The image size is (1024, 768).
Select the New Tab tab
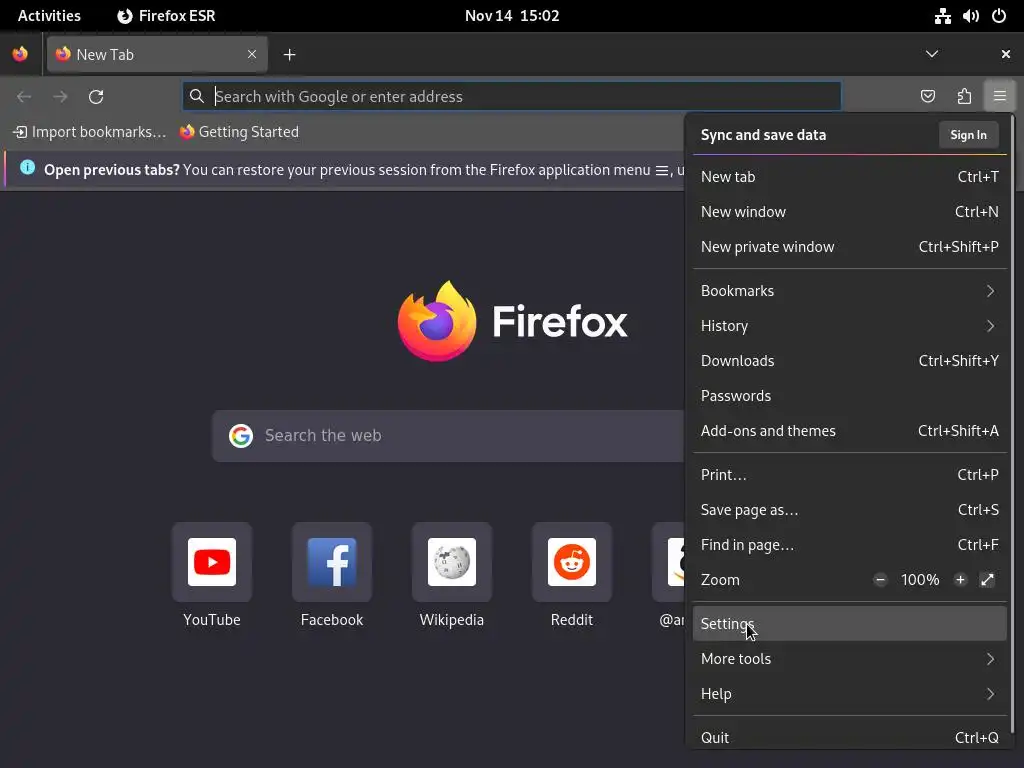[x=157, y=54]
